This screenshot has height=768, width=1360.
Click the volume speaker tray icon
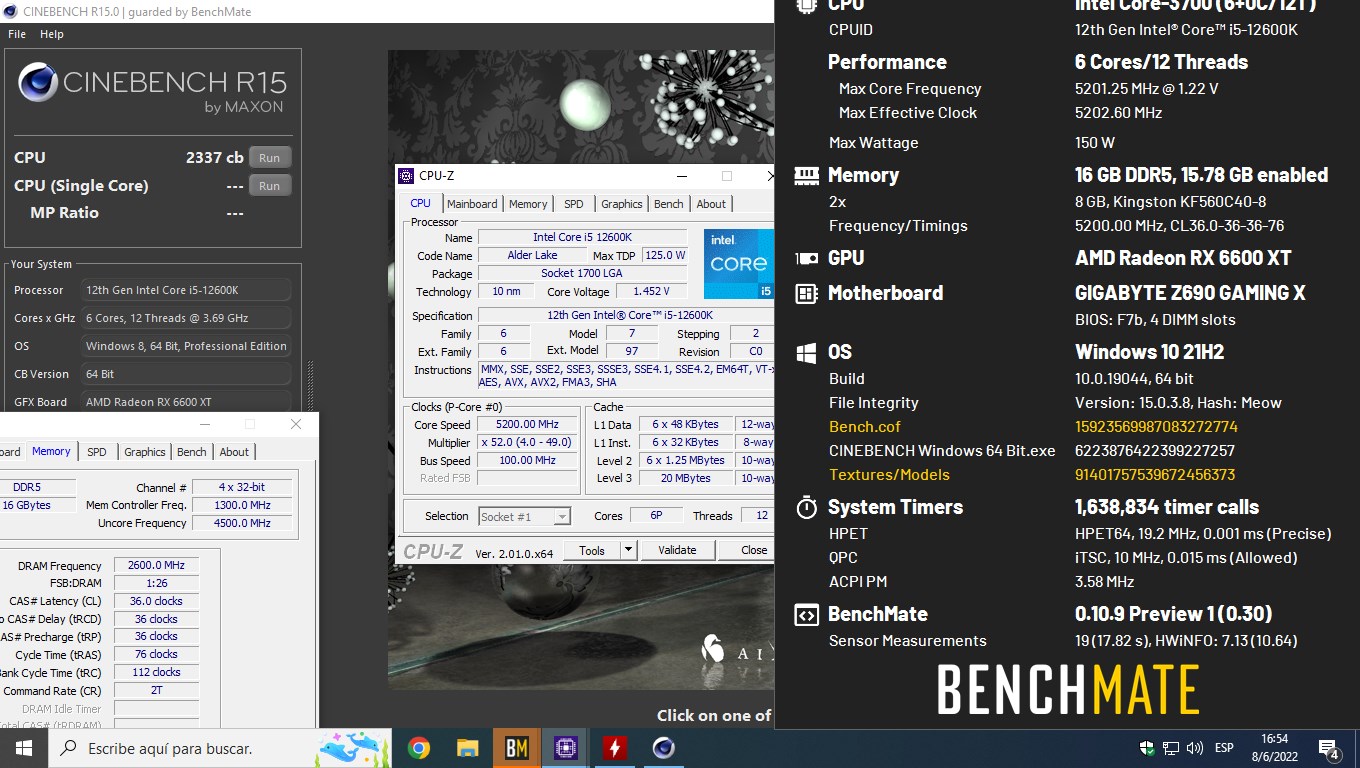coord(1194,748)
